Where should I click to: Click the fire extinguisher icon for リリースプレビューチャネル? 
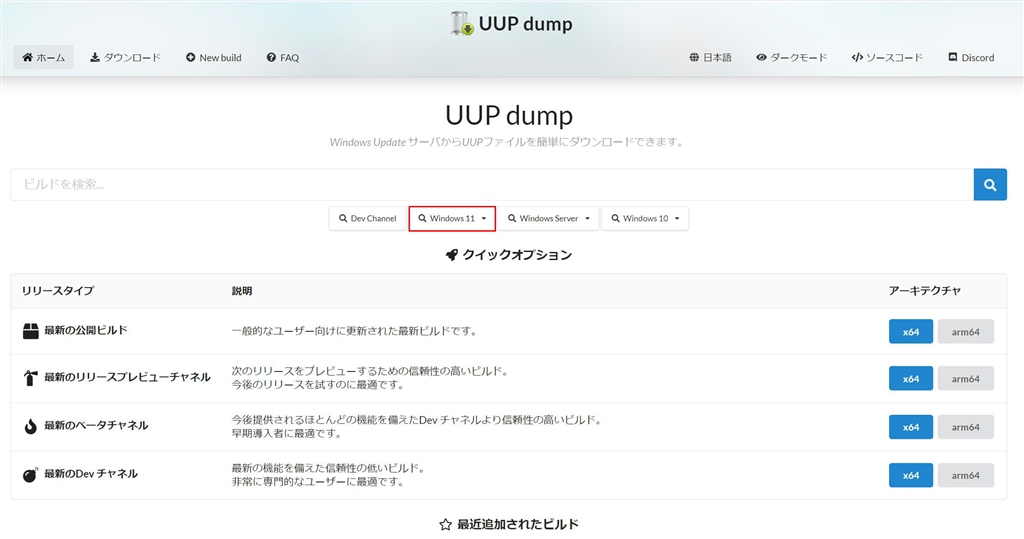tap(31, 378)
